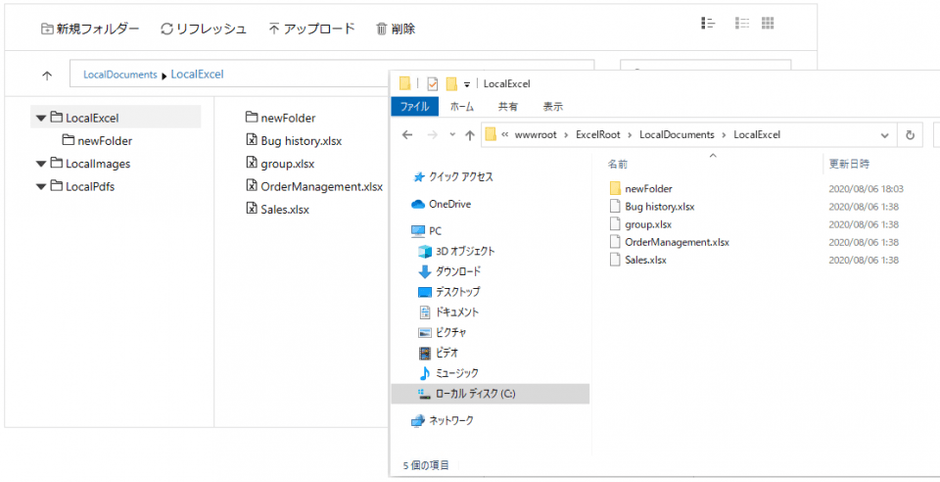Click Explorer back arrow button
The height and width of the screenshot is (482, 940).
tap(408, 135)
